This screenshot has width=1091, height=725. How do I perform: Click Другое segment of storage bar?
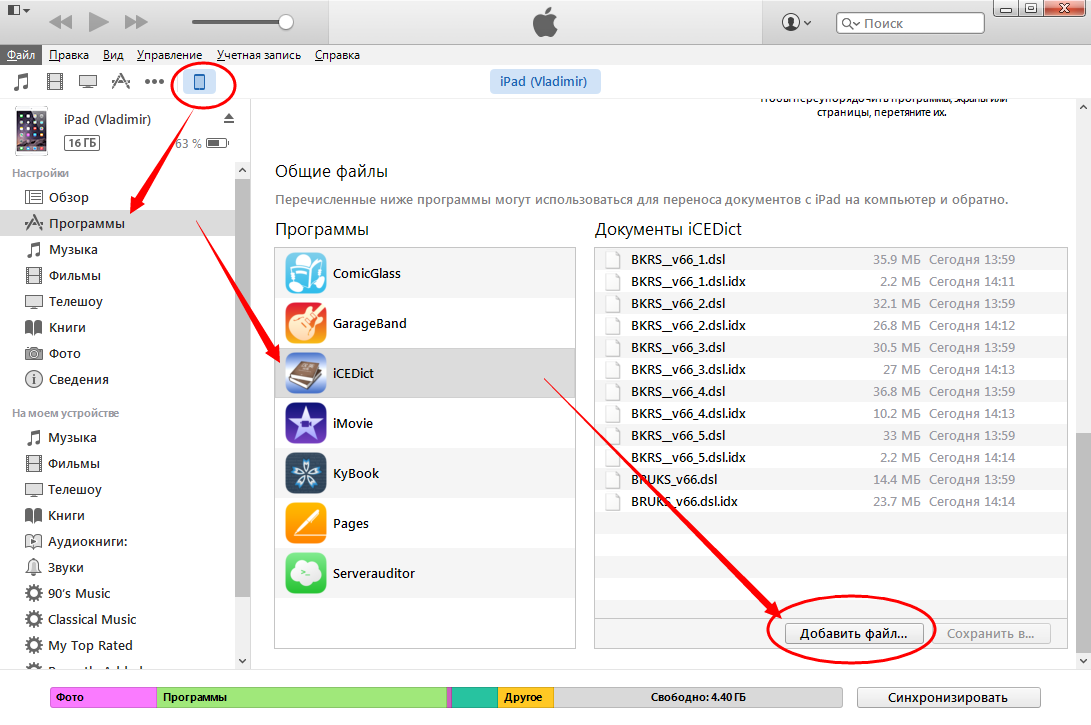(525, 697)
